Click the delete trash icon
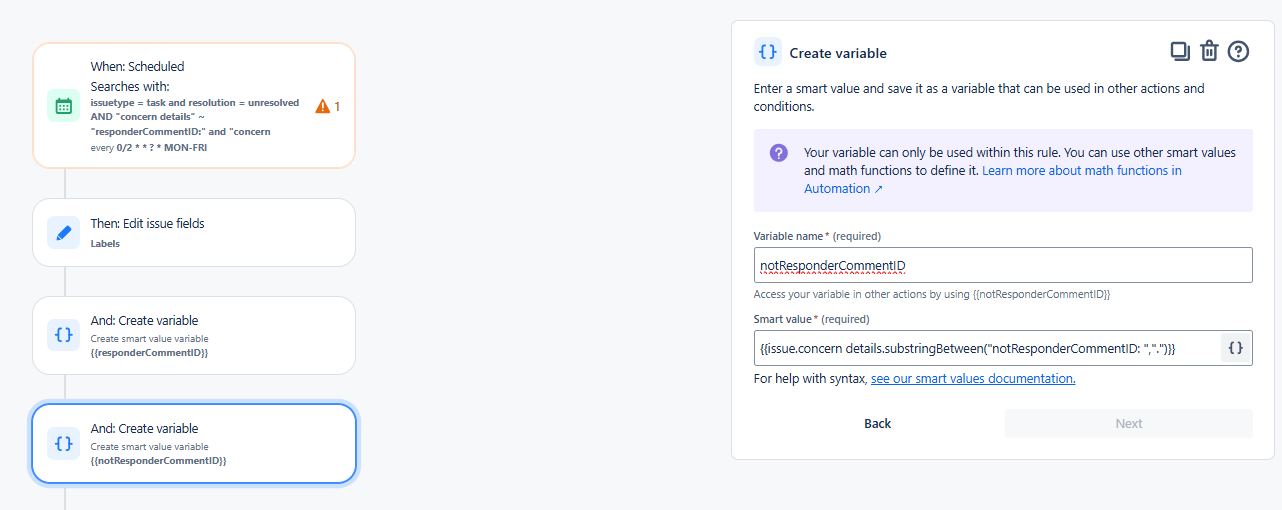The image size is (1282, 510). pos(1209,51)
